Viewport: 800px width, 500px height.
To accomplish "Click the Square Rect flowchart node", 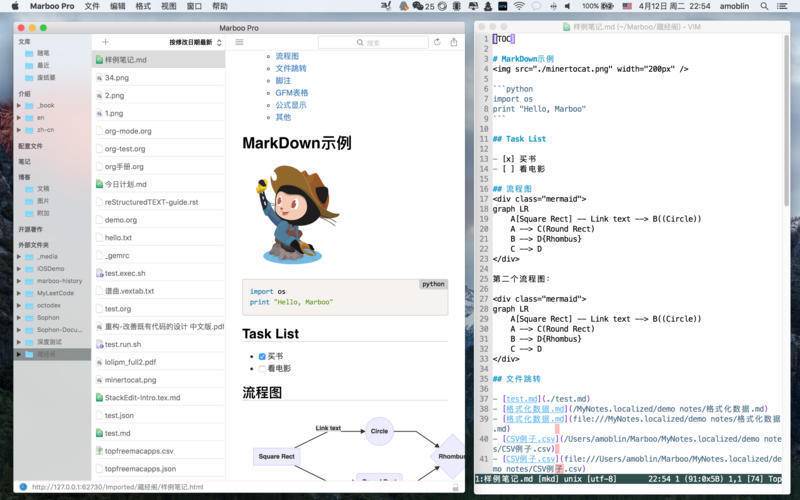I will pyautogui.click(x=277, y=456).
